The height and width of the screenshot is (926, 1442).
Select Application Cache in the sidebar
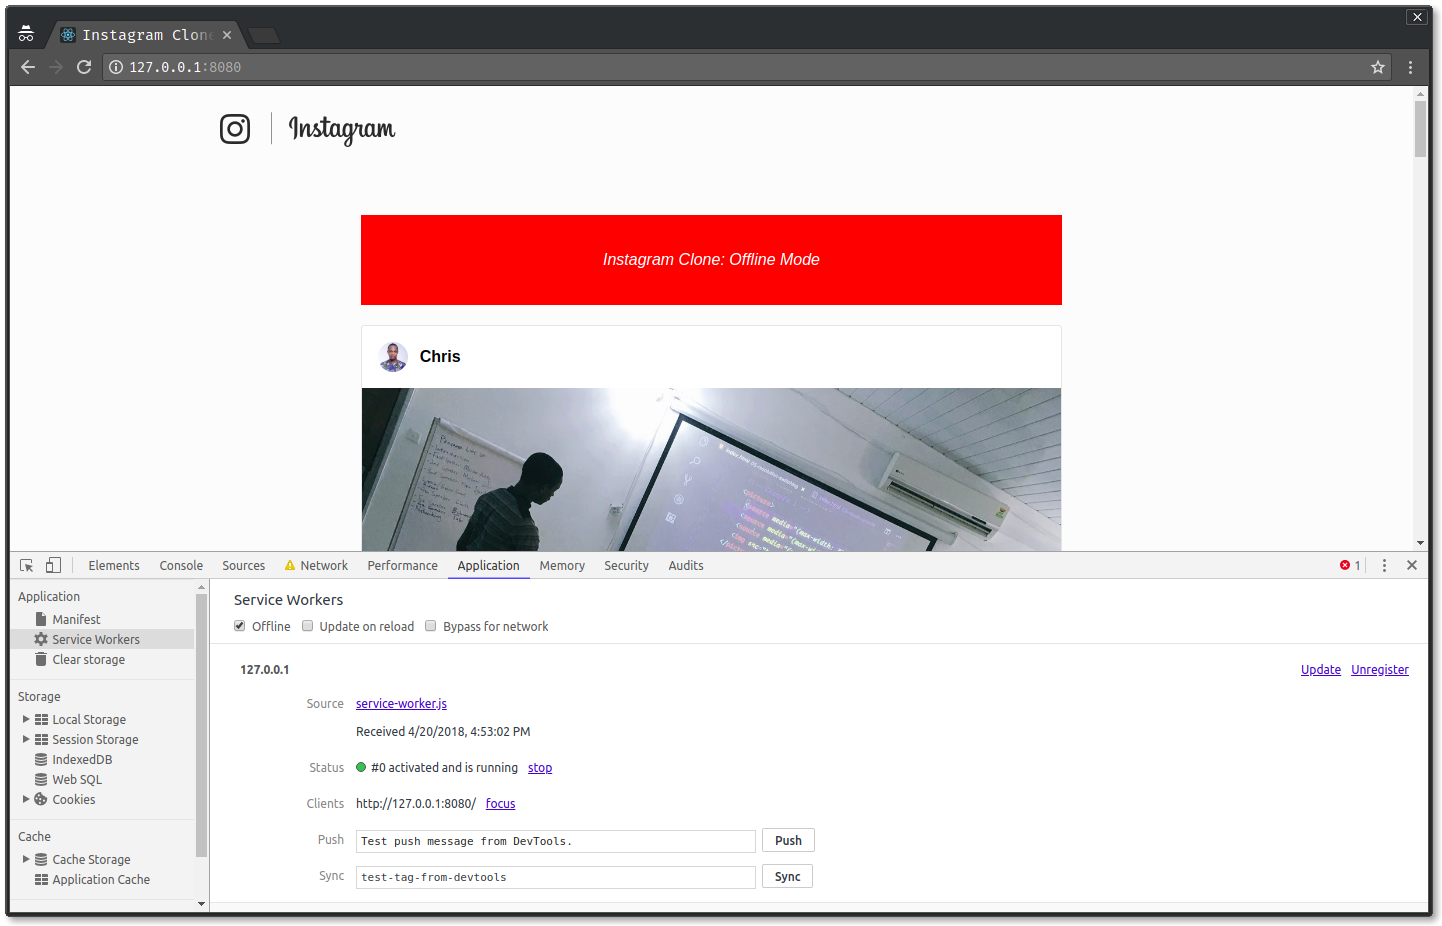click(x=101, y=879)
